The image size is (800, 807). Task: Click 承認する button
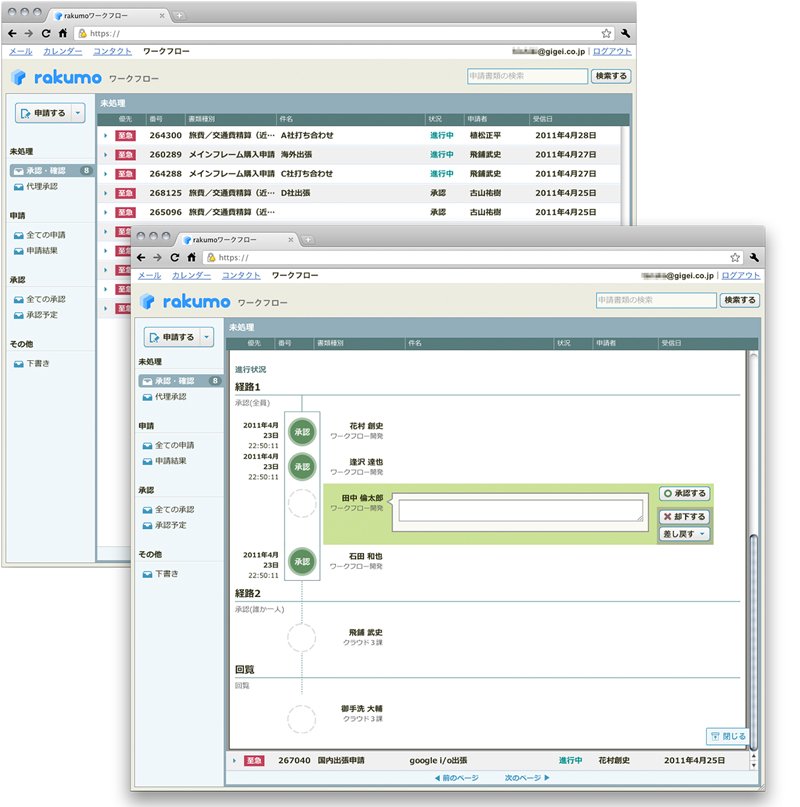(685, 493)
